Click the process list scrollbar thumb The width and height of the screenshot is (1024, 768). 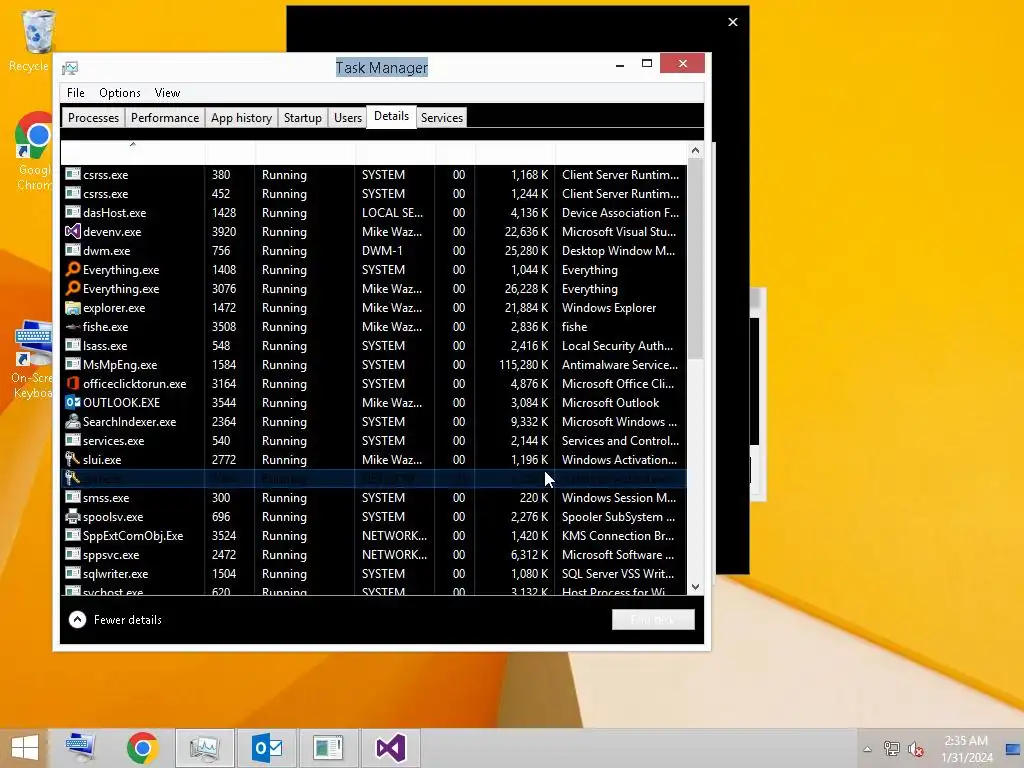click(x=695, y=258)
